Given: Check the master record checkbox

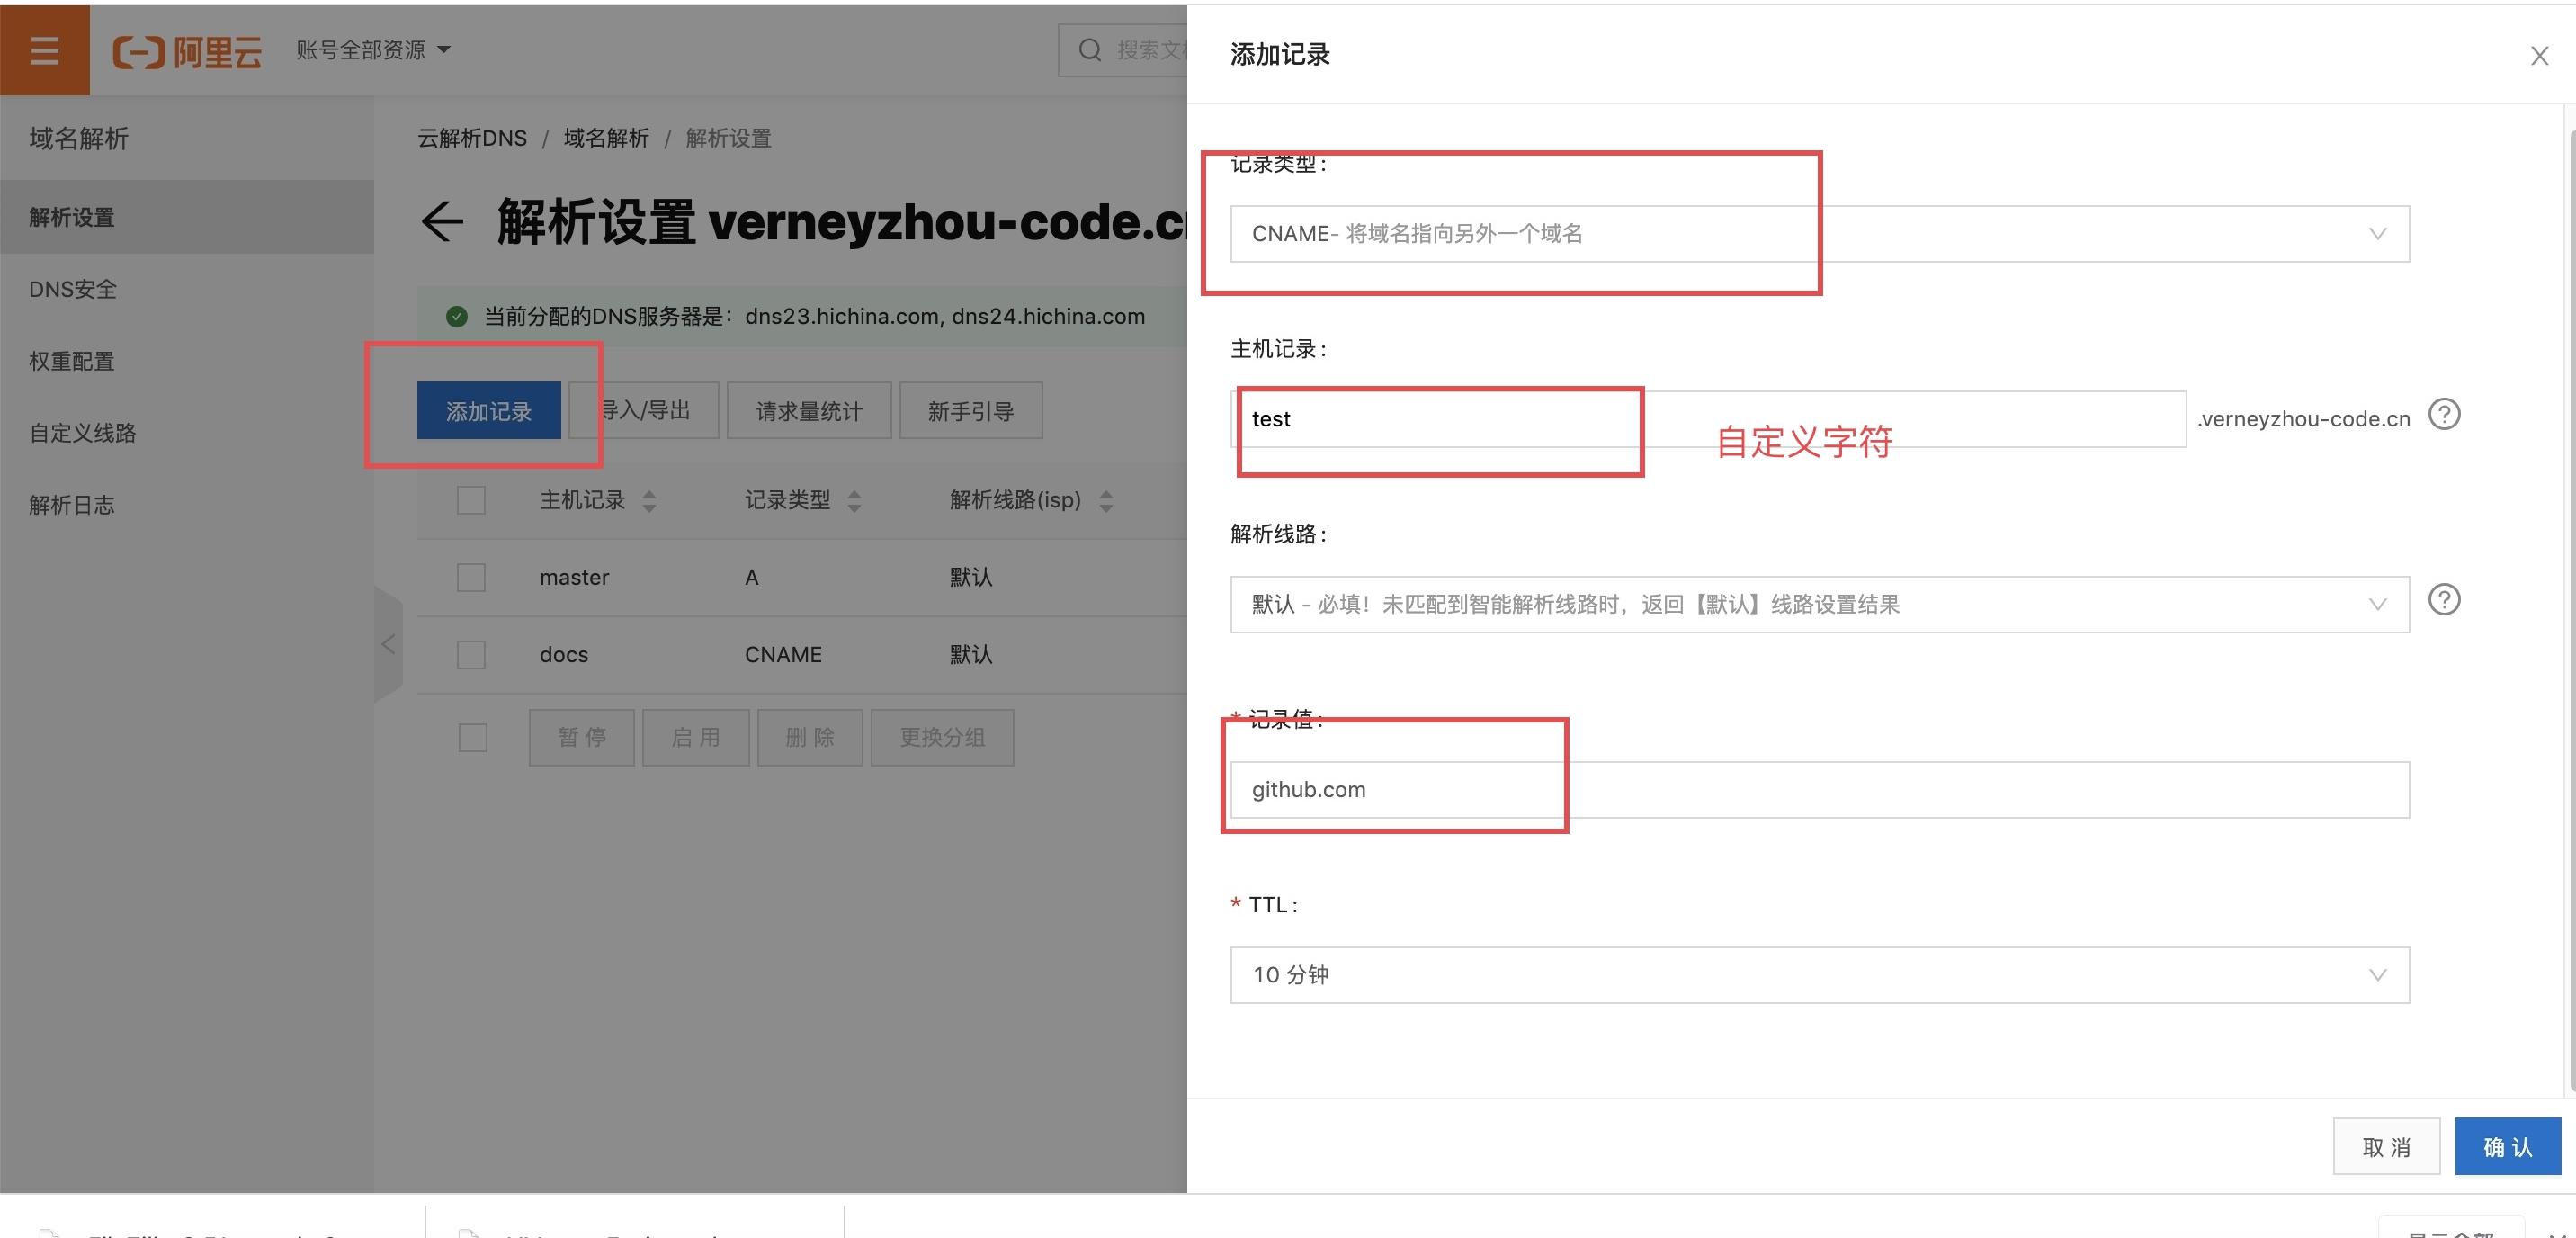Looking at the screenshot, I should (471, 577).
